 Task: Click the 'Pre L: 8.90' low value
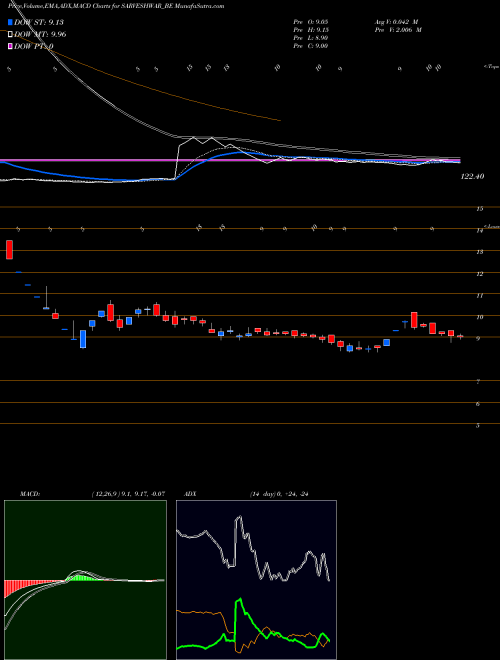pyautogui.click(x=311, y=38)
